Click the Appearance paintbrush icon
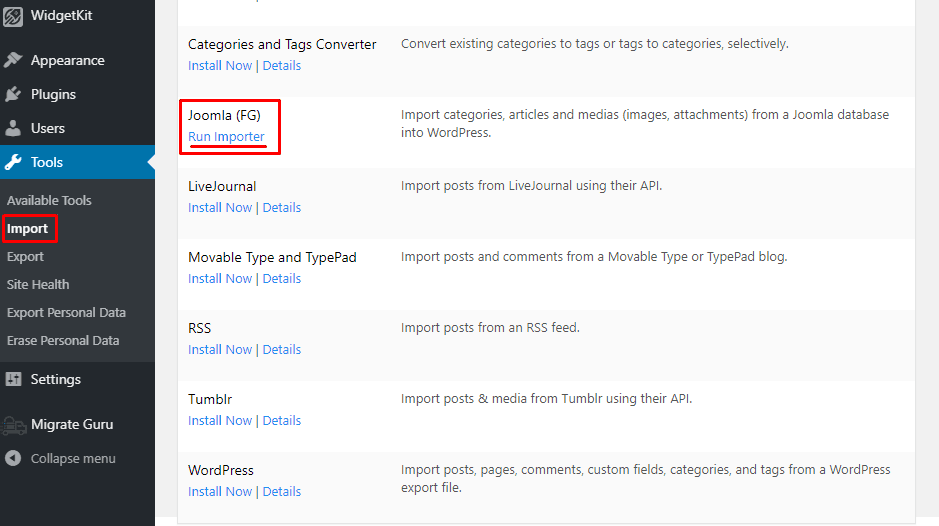 pos(13,60)
